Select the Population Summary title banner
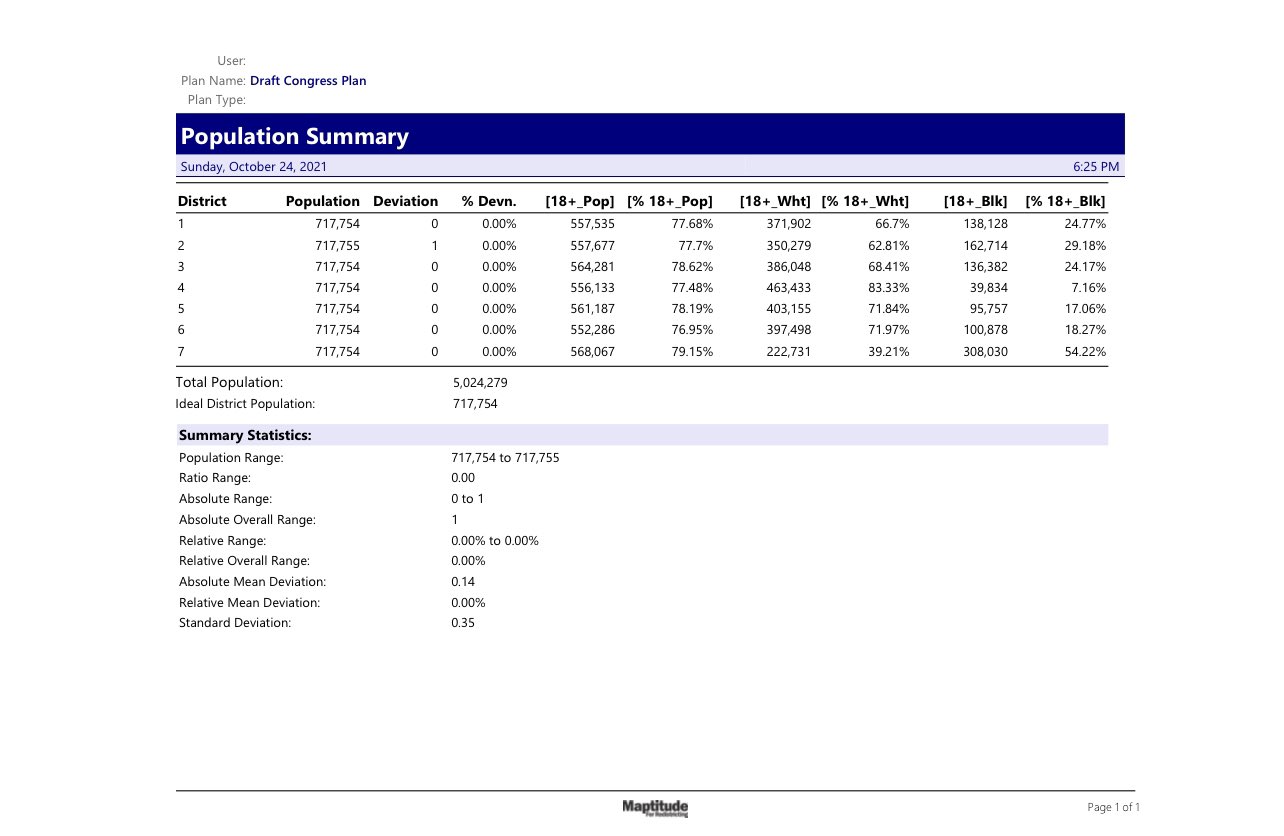The image size is (1284, 836). (x=650, y=134)
